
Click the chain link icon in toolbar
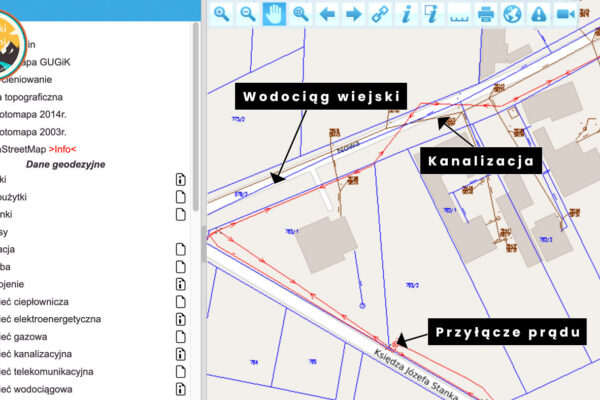(x=379, y=13)
